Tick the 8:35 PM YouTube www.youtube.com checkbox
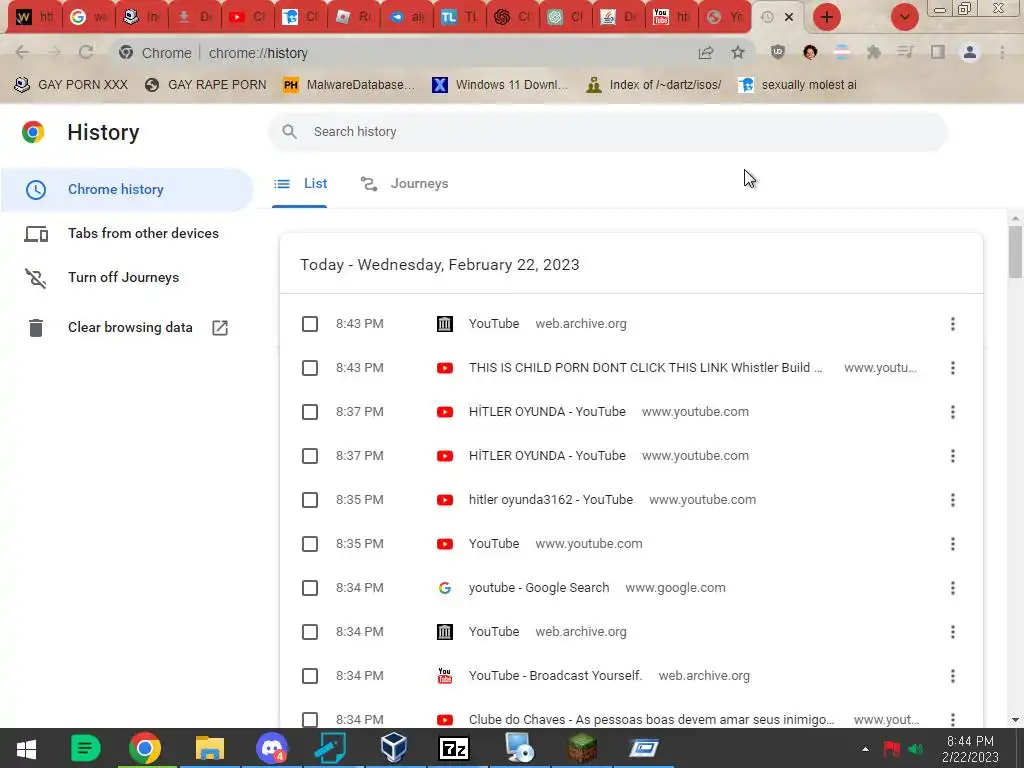 pos(310,544)
